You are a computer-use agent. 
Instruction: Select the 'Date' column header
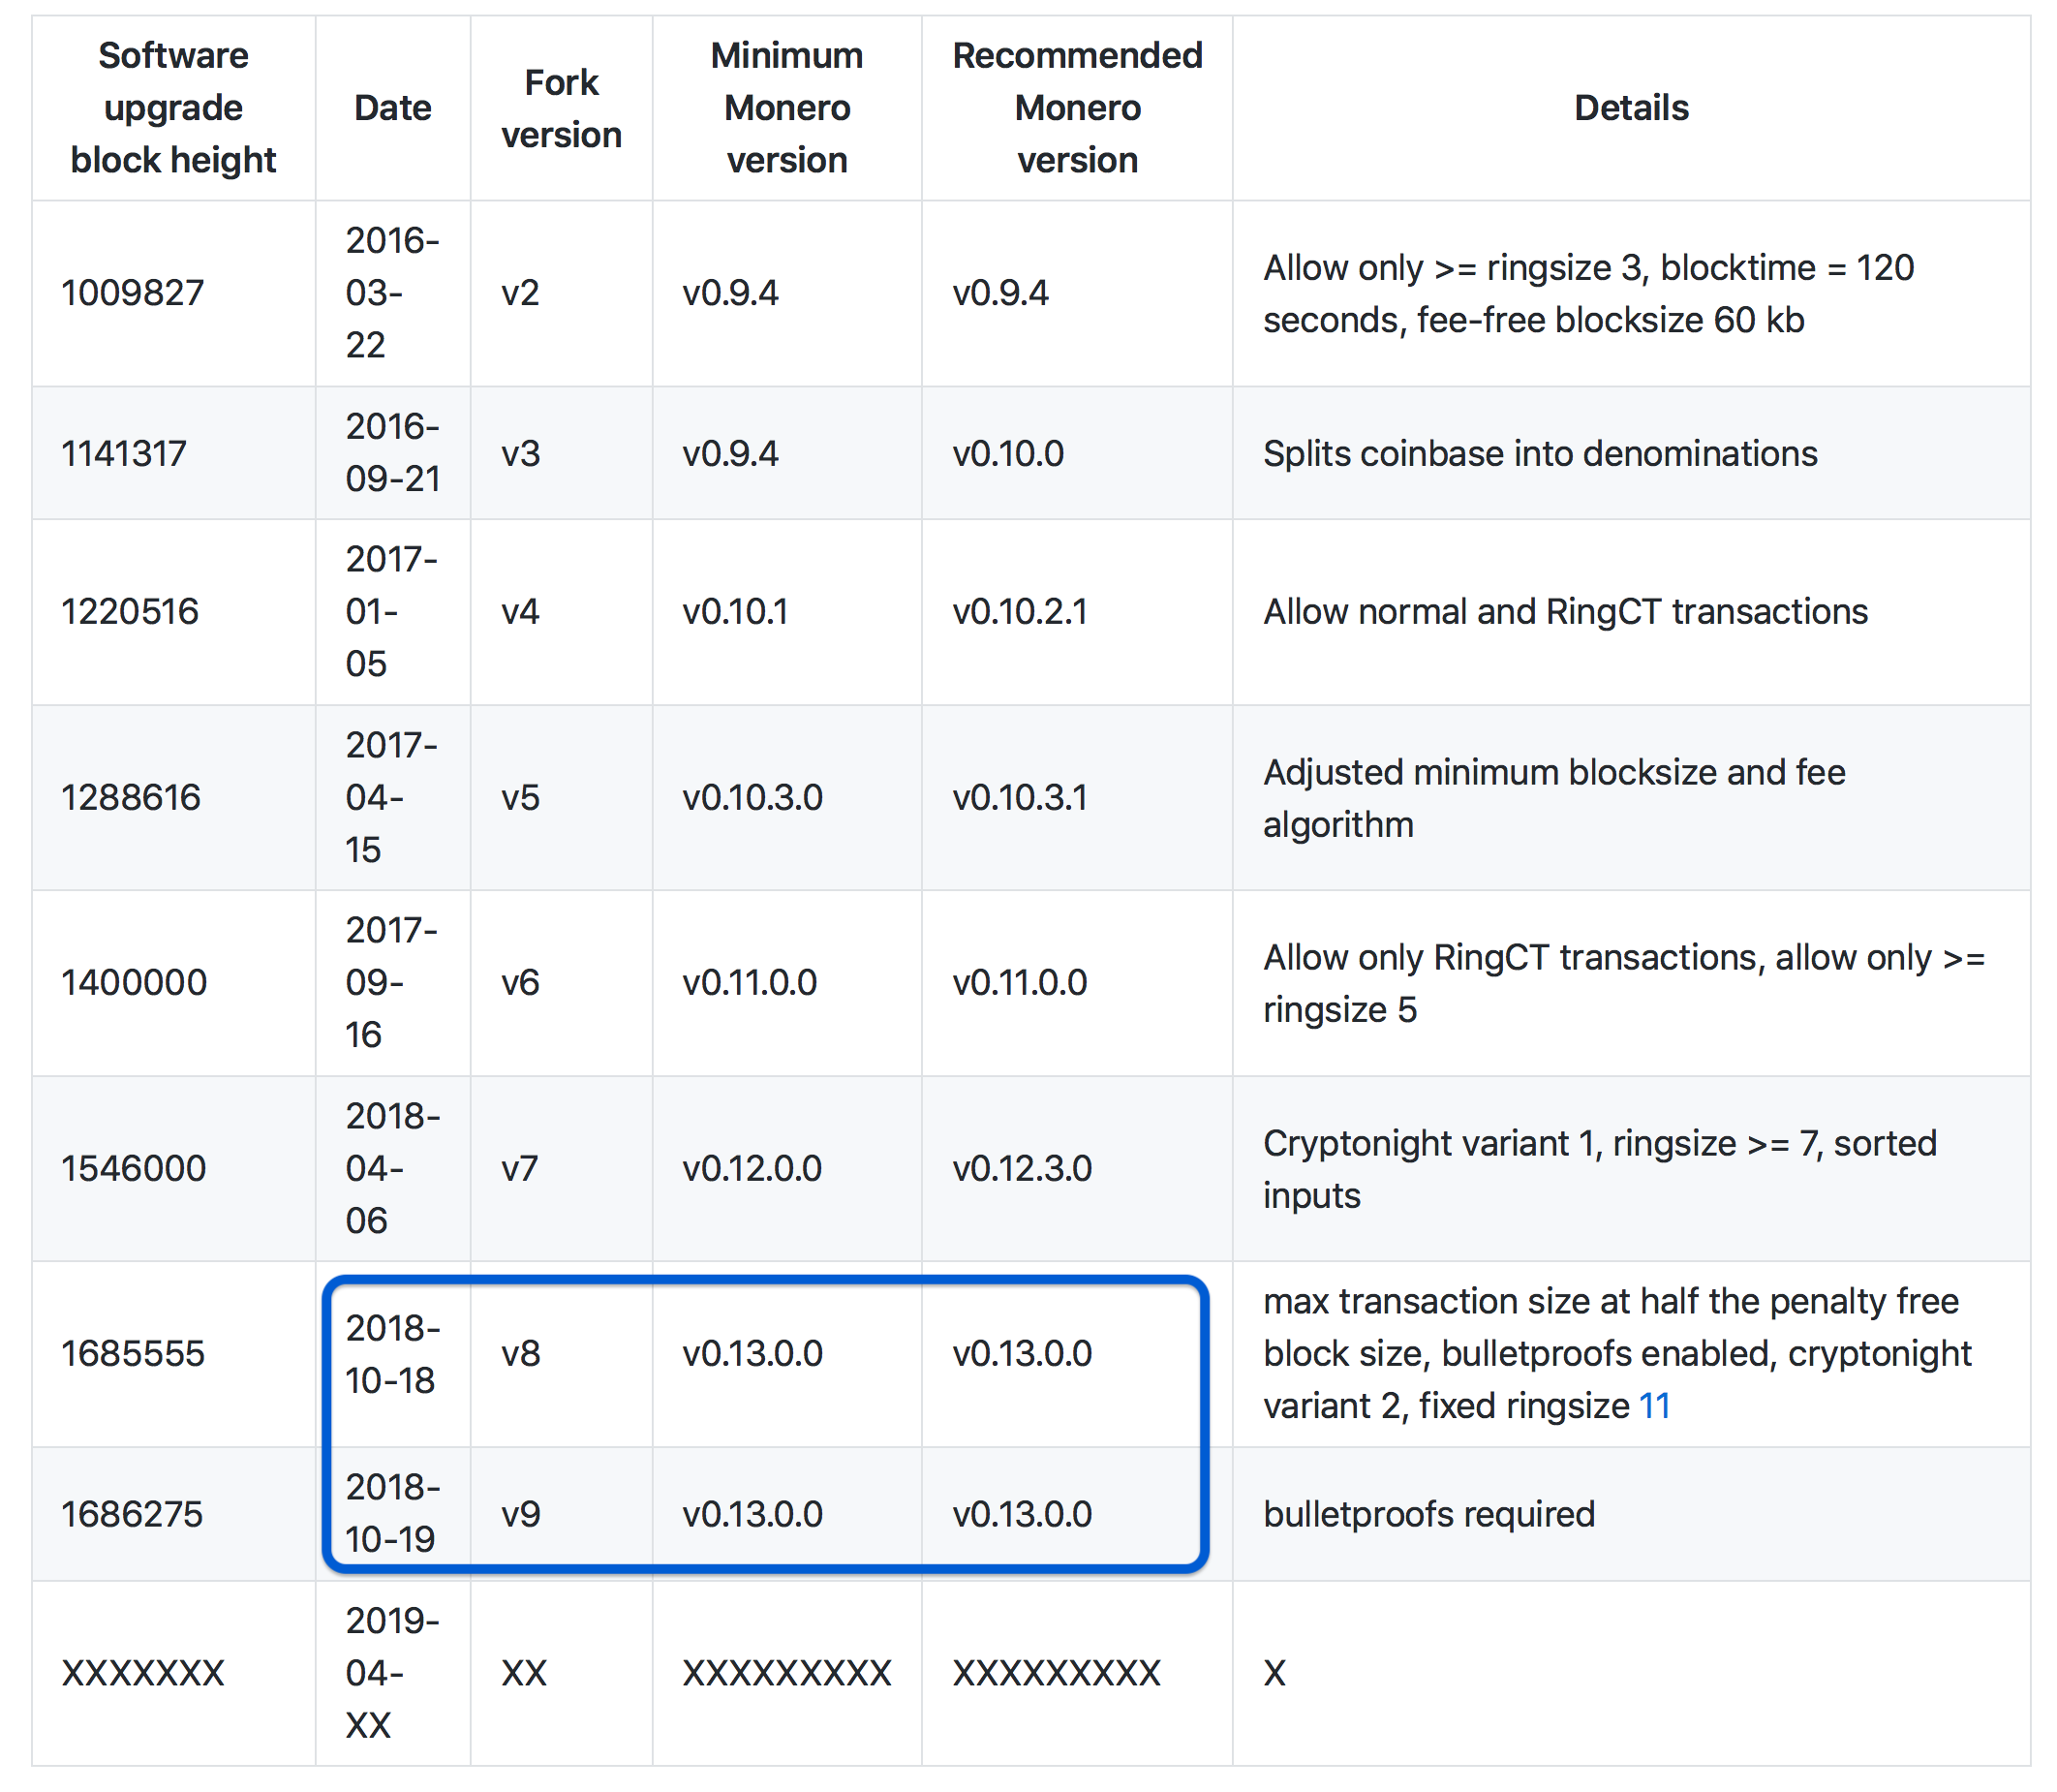[x=393, y=108]
